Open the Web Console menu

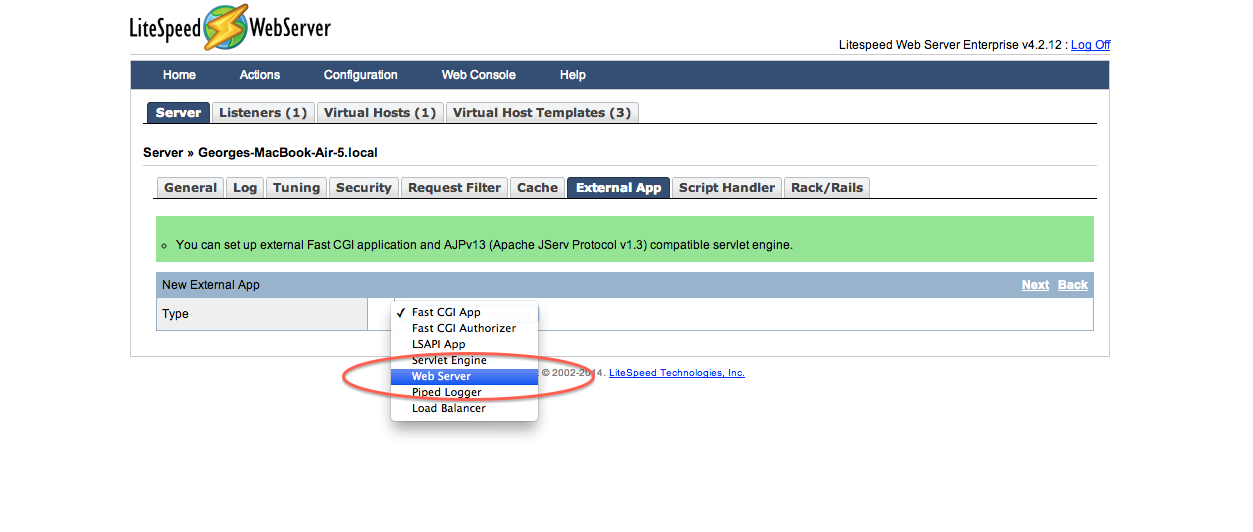tap(478, 75)
